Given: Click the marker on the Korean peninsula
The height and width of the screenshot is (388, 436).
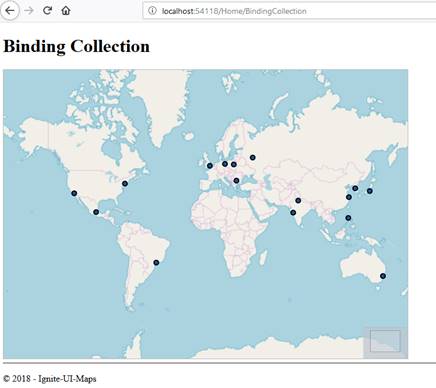Looking at the screenshot, I should coord(355,188).
